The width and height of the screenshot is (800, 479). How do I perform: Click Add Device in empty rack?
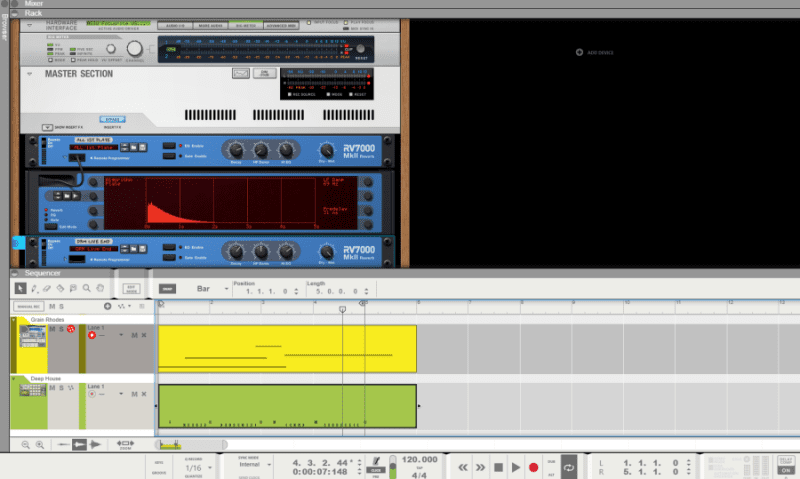pos(595,52)
